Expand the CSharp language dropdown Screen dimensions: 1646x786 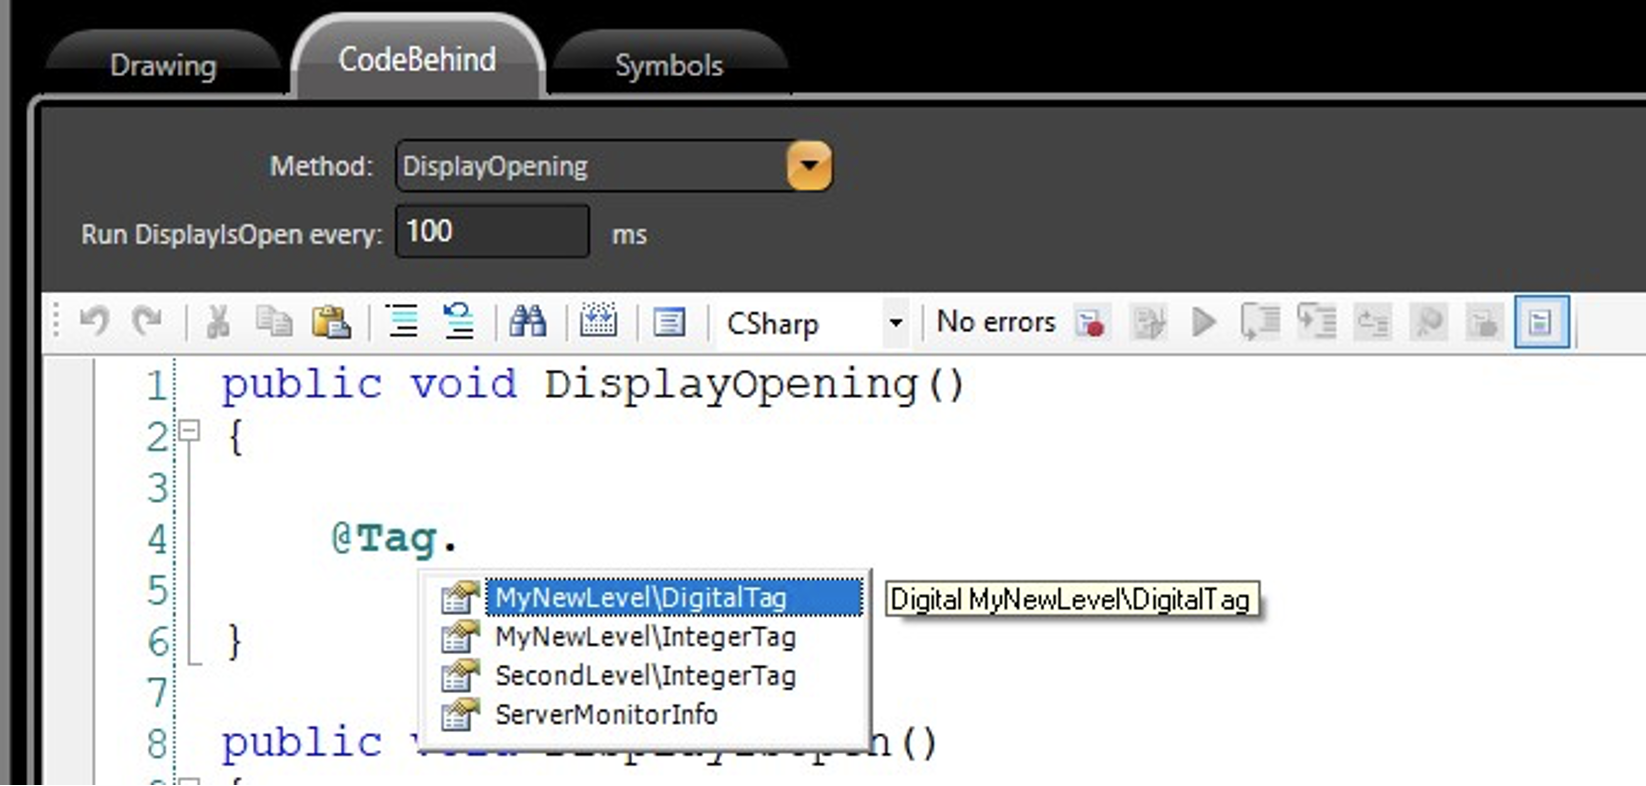[895, 323]
